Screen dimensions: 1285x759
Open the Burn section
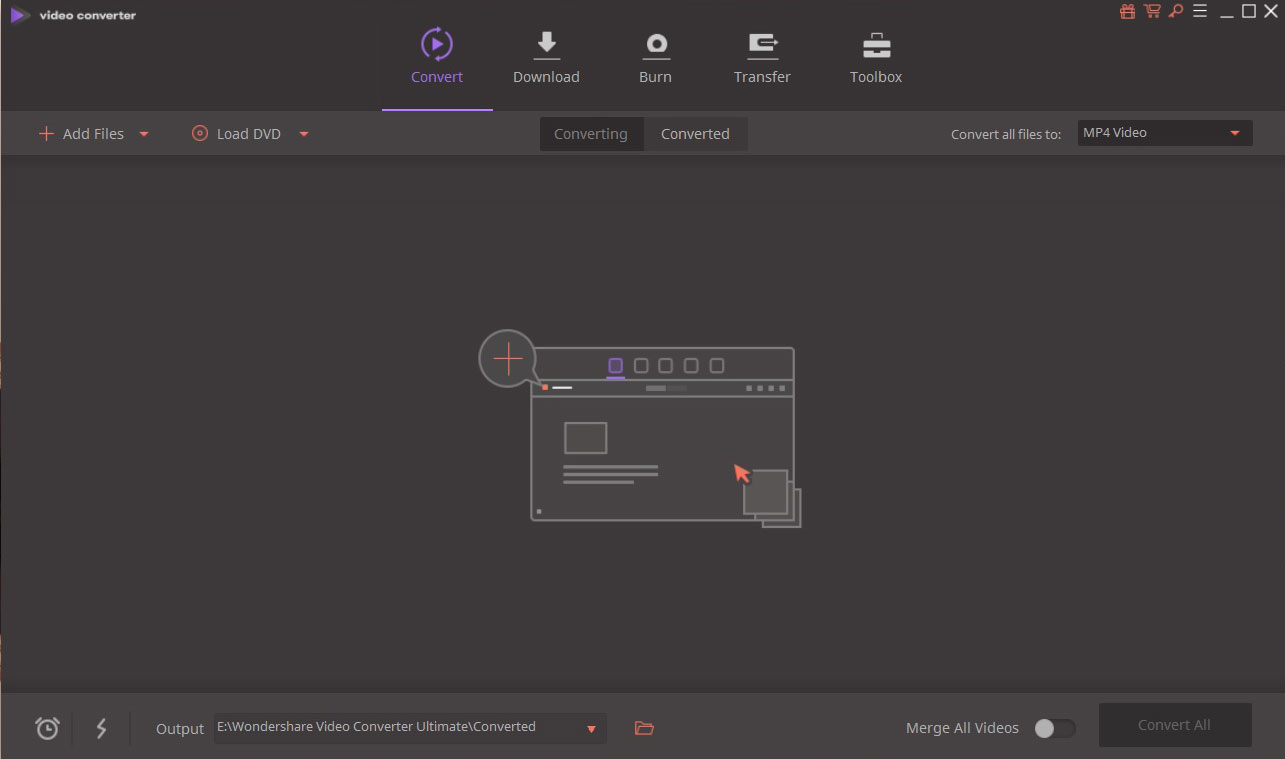[x=655, y=57]
